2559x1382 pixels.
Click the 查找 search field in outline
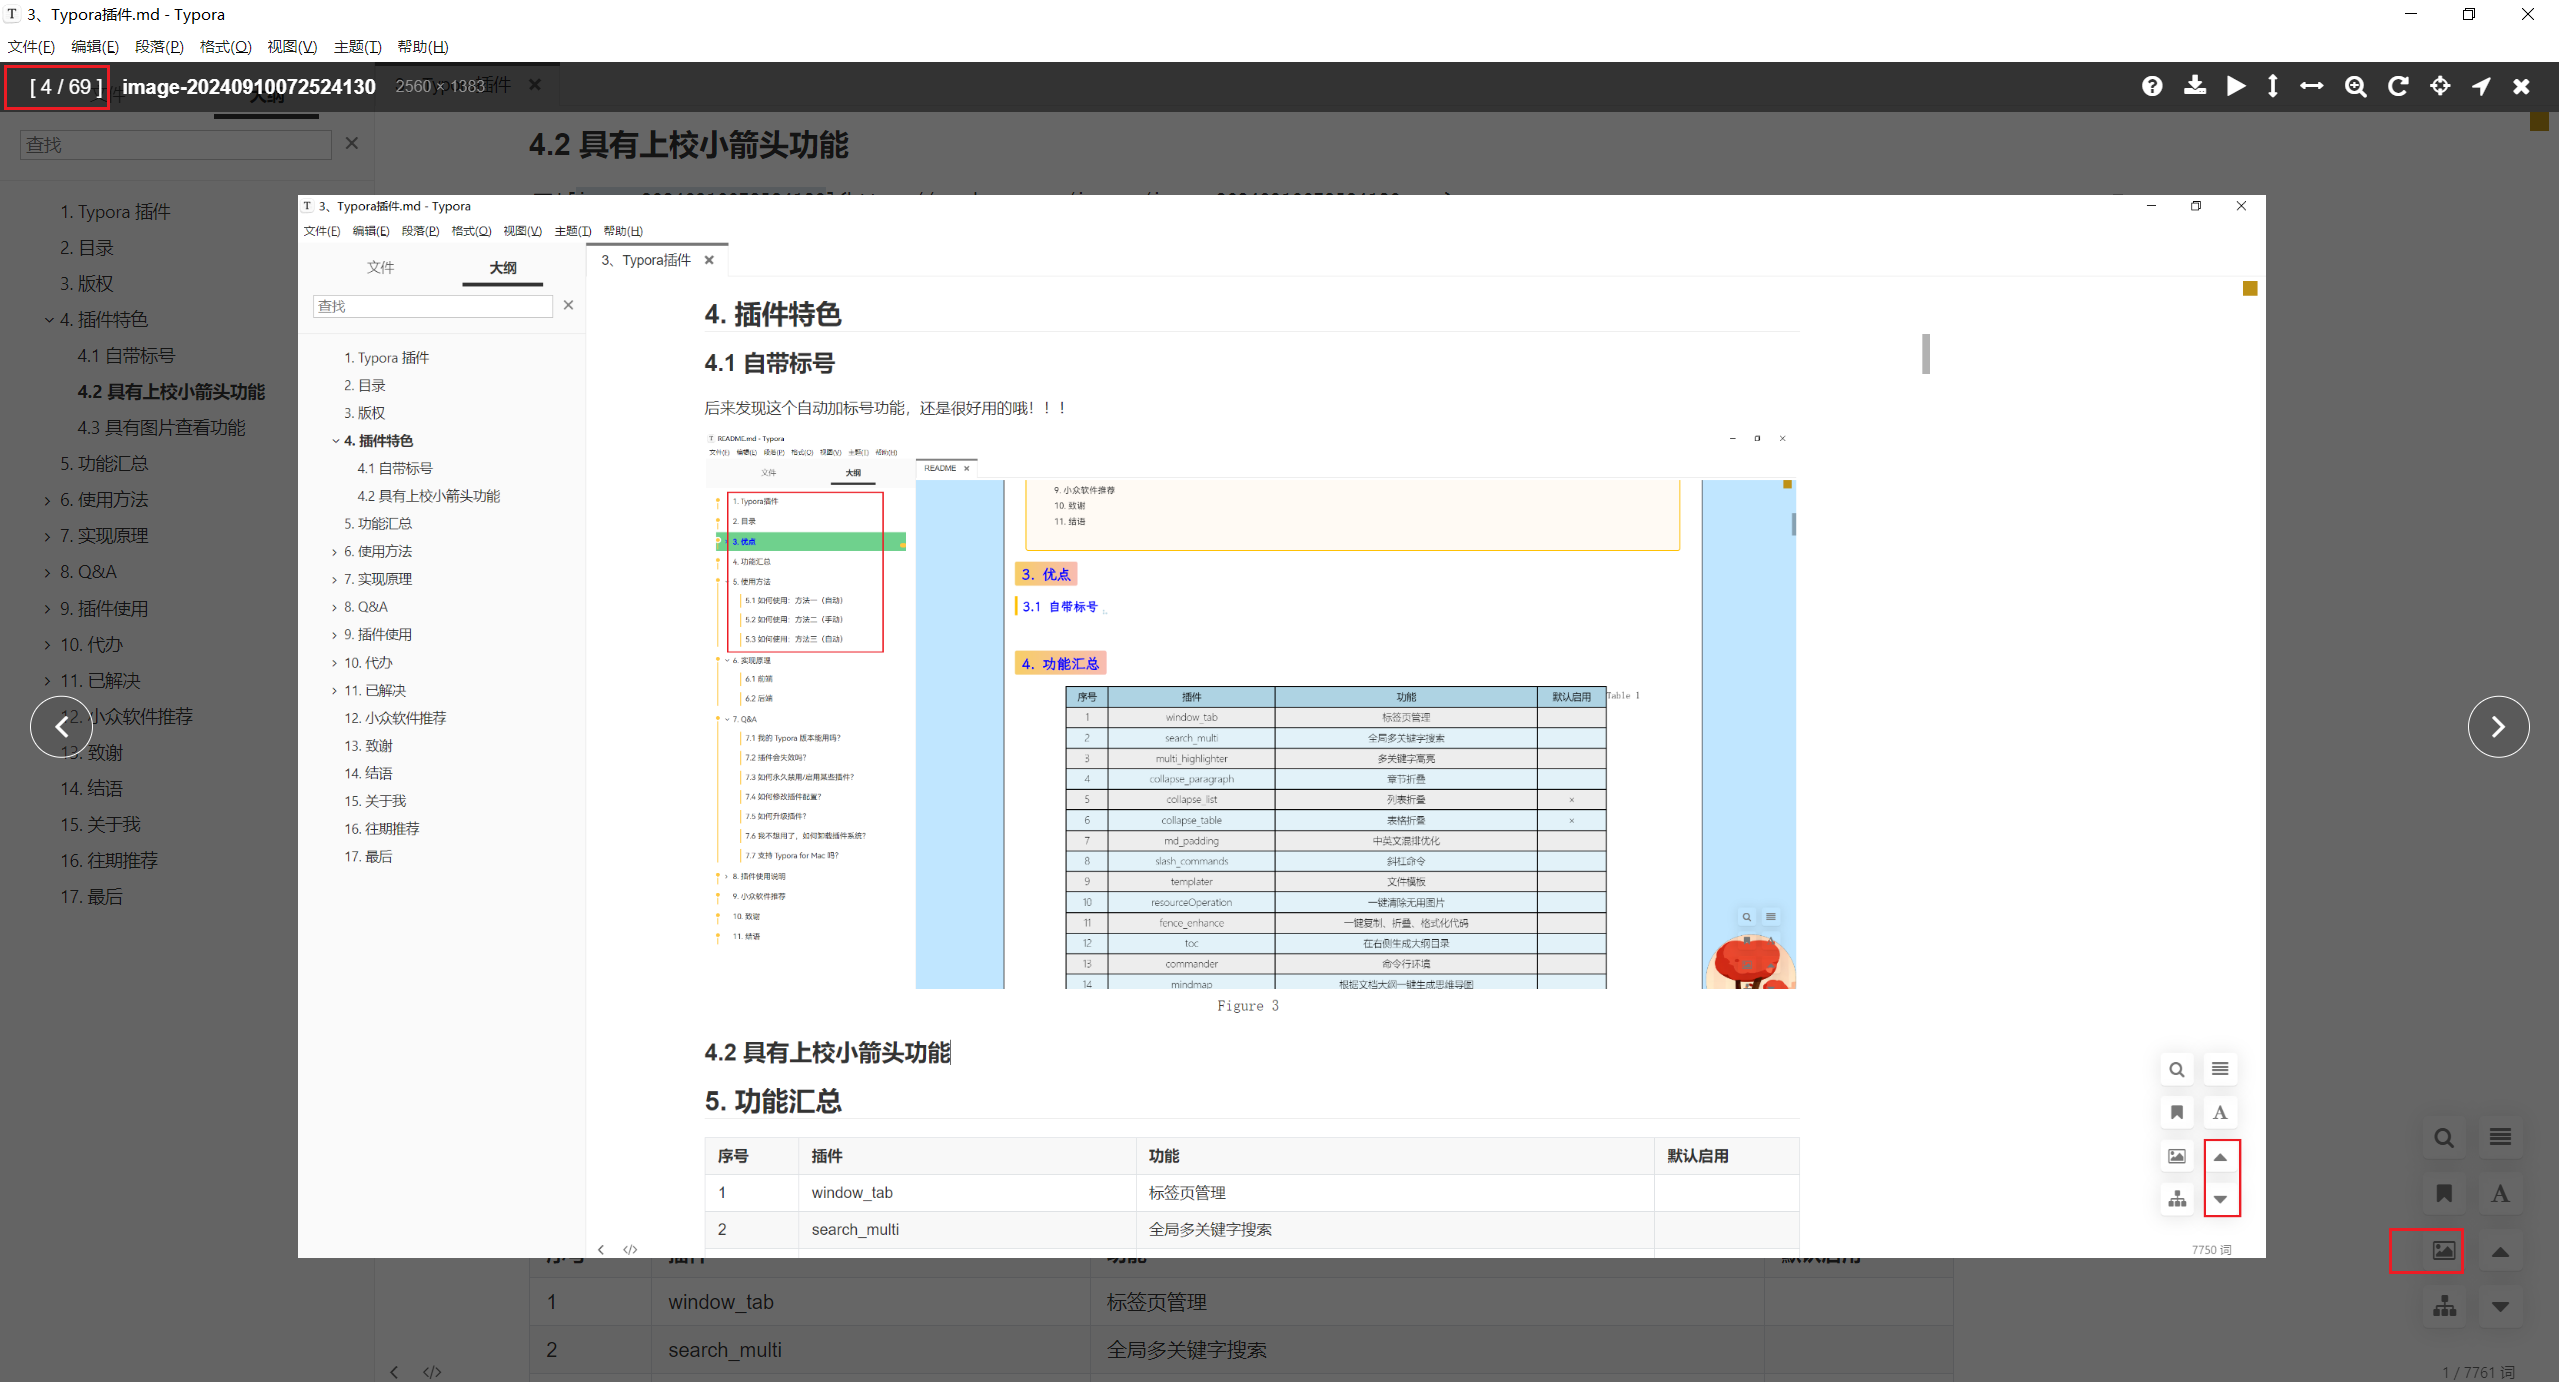[x=175, y=145]
